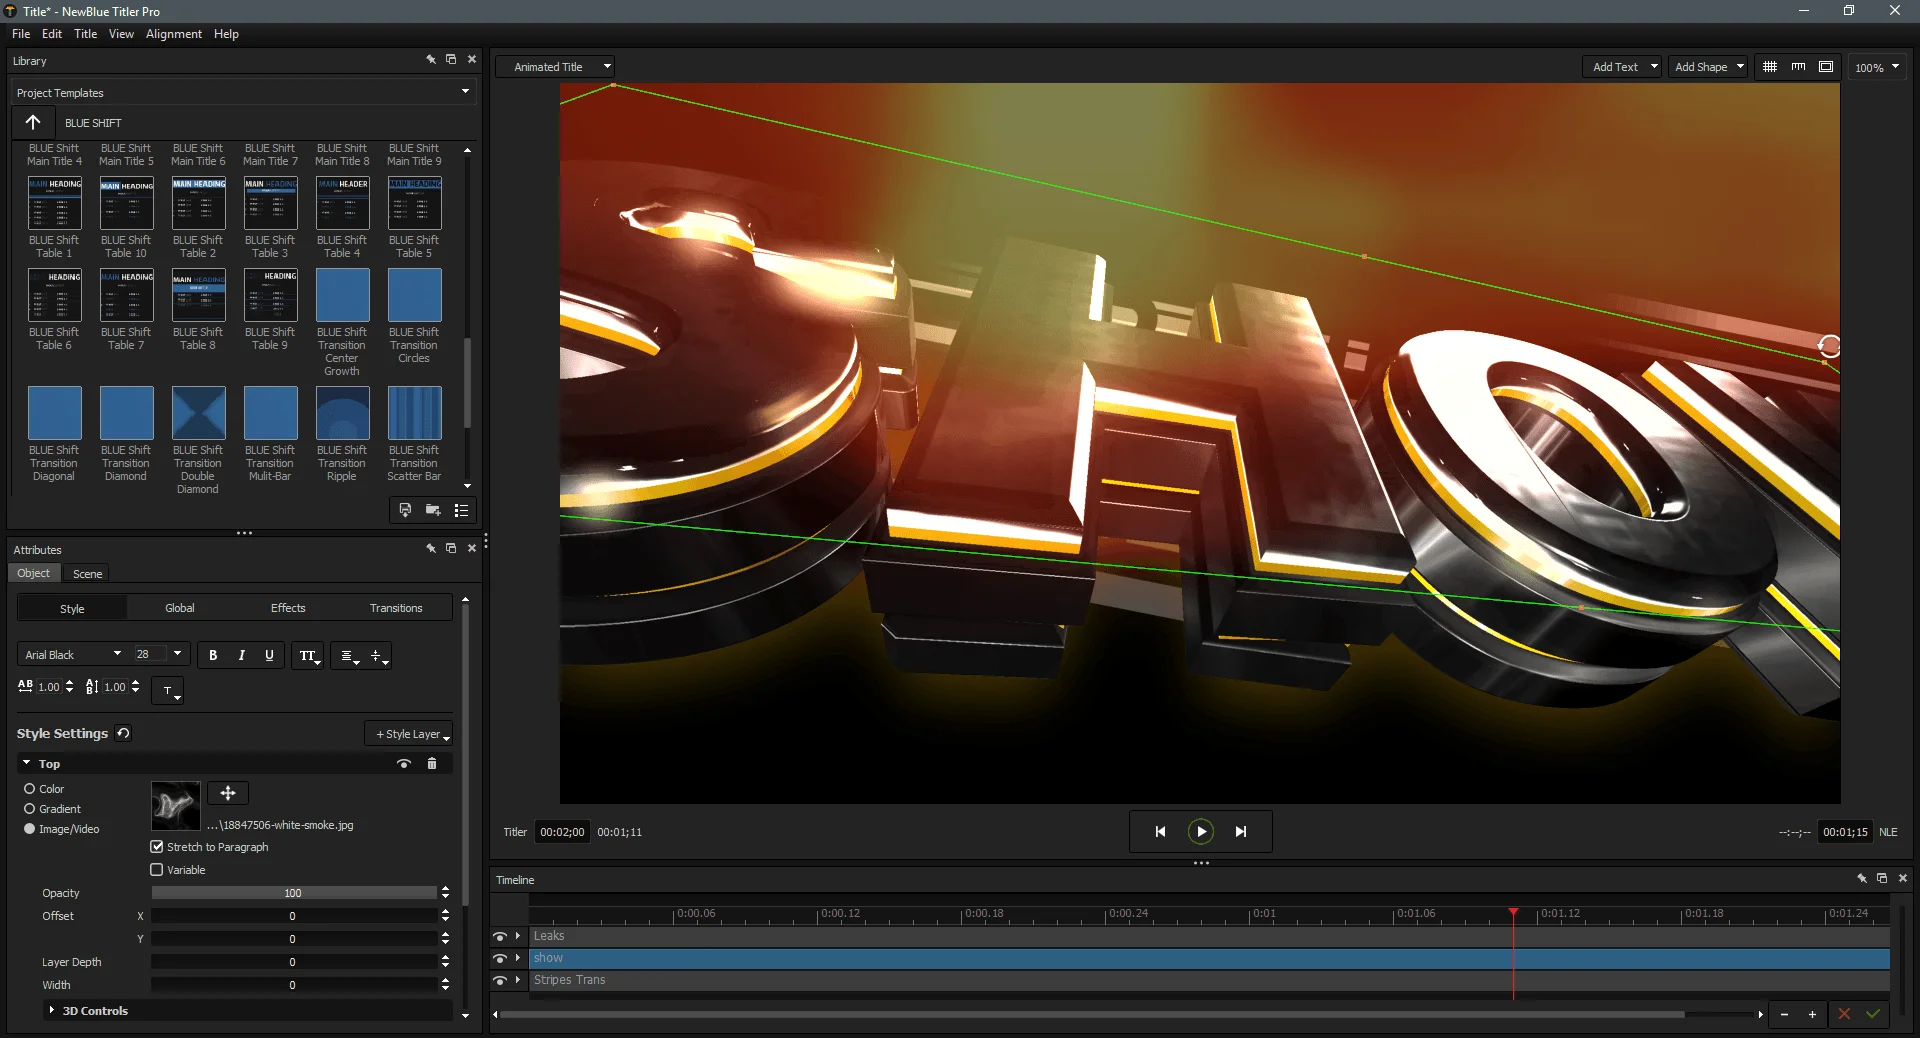1920x1038 pixels.
Task: Open the Animated Title dropdown
Action: [555, 66]
